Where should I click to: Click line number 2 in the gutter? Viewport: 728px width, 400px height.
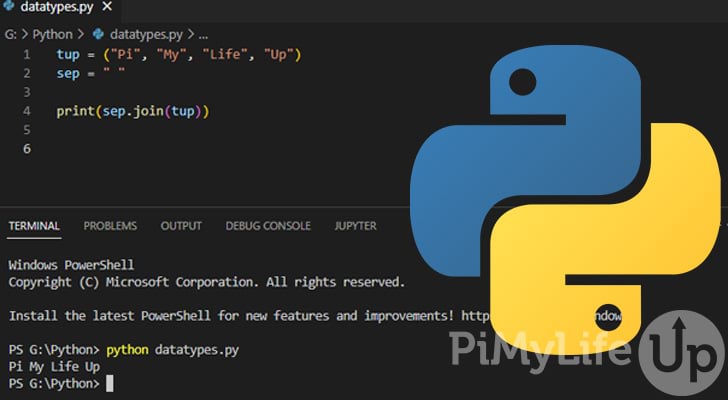[x=27, y=73]
